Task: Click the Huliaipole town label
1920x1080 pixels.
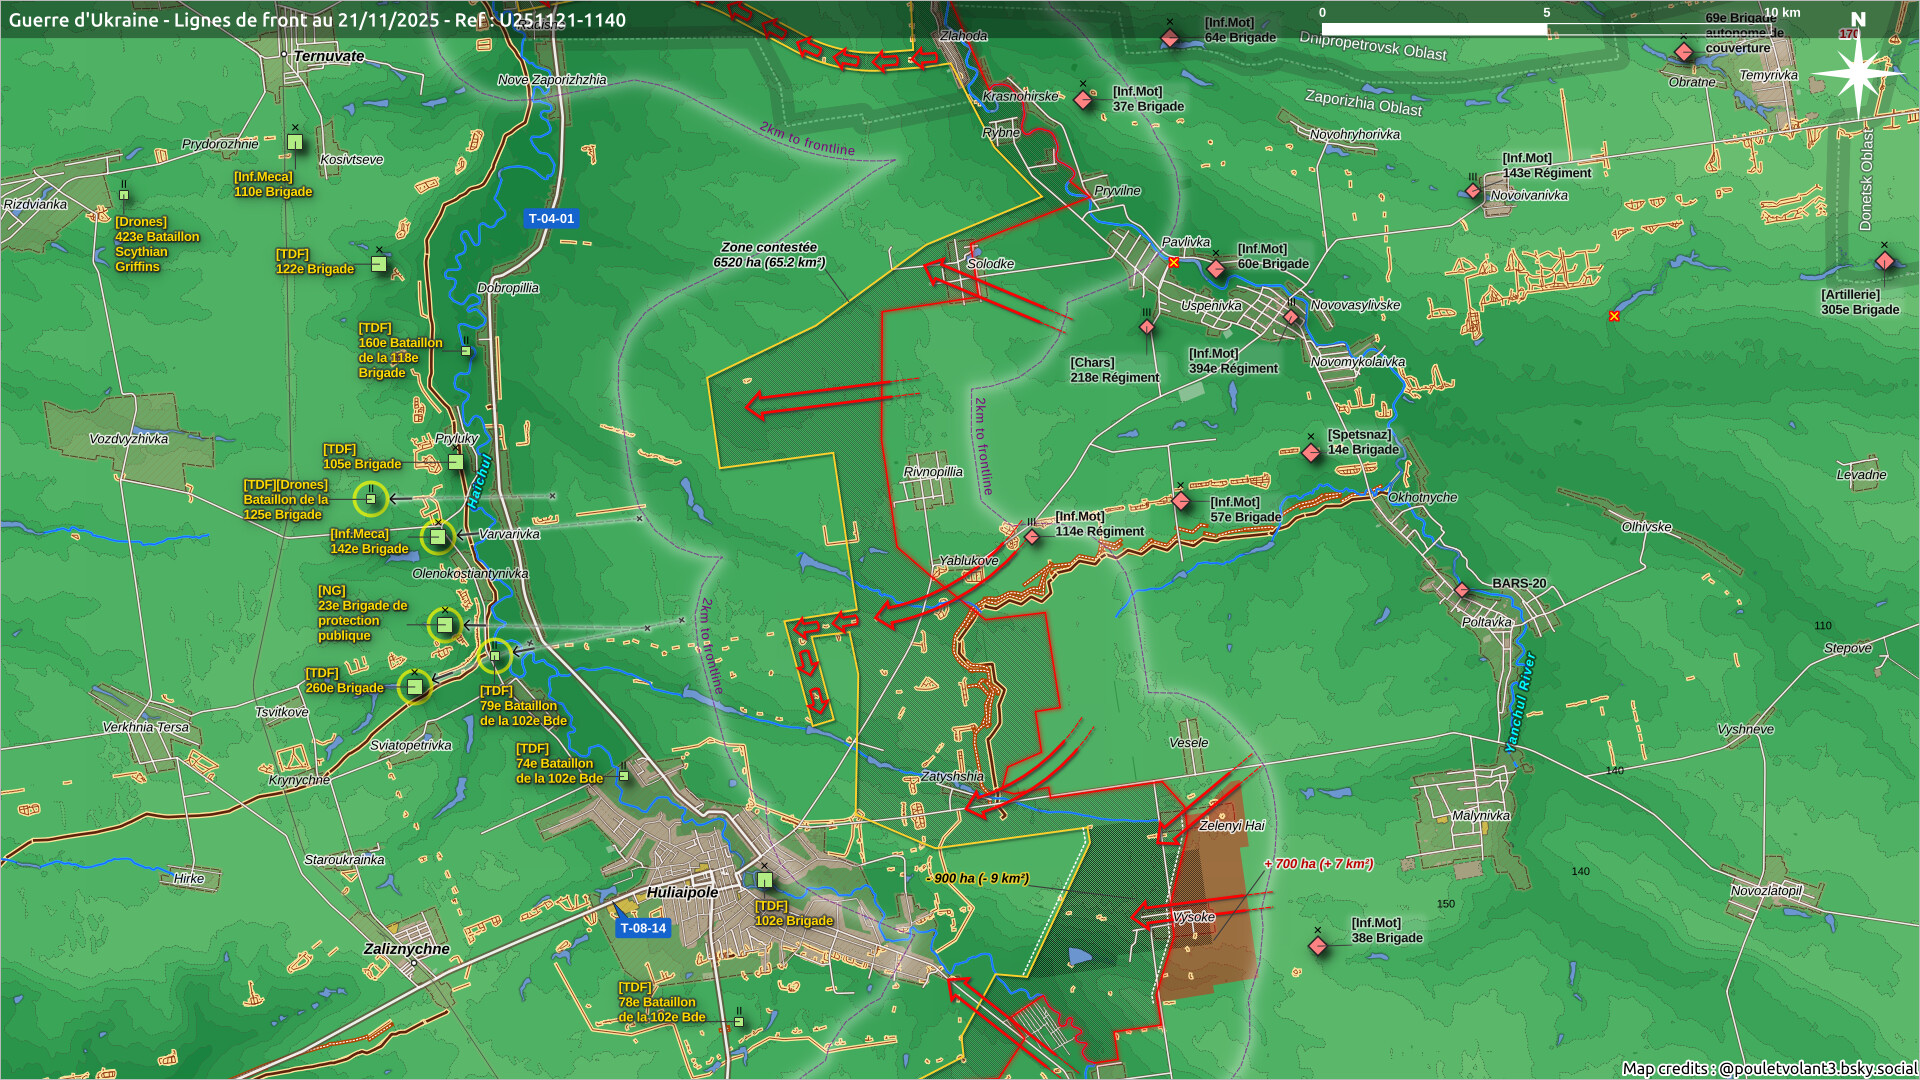Action: (682, 892)
